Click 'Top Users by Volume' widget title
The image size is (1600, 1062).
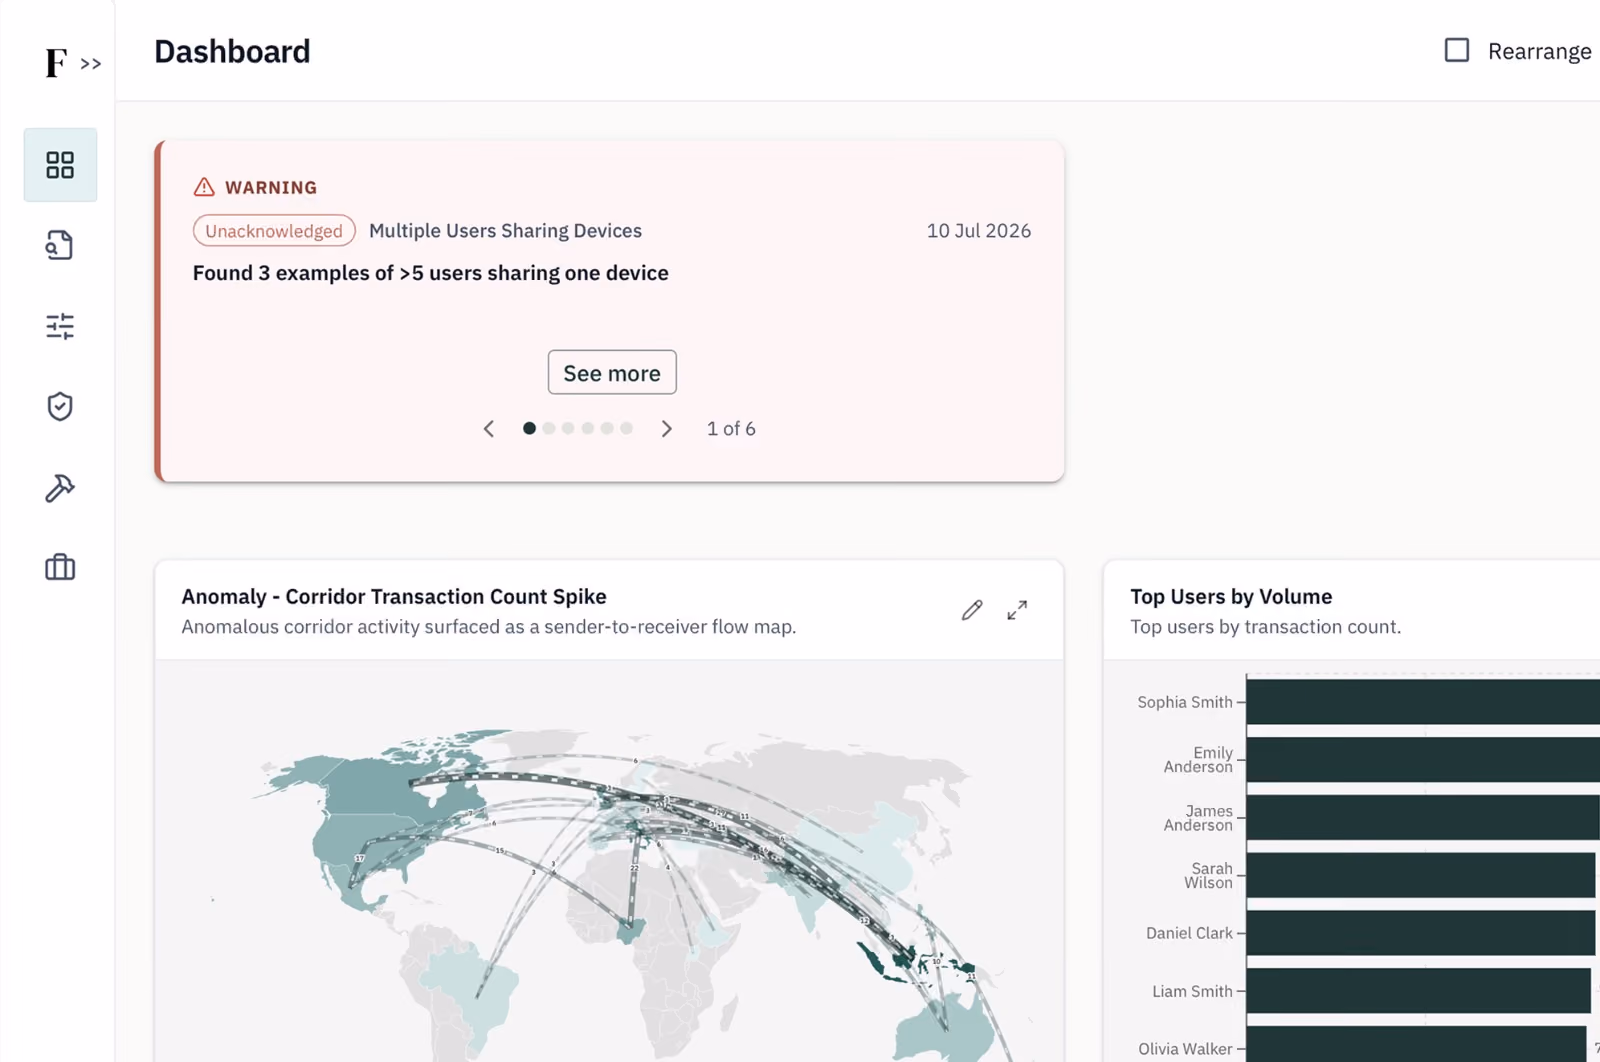pyautogui.click(x=1231, y=597)
